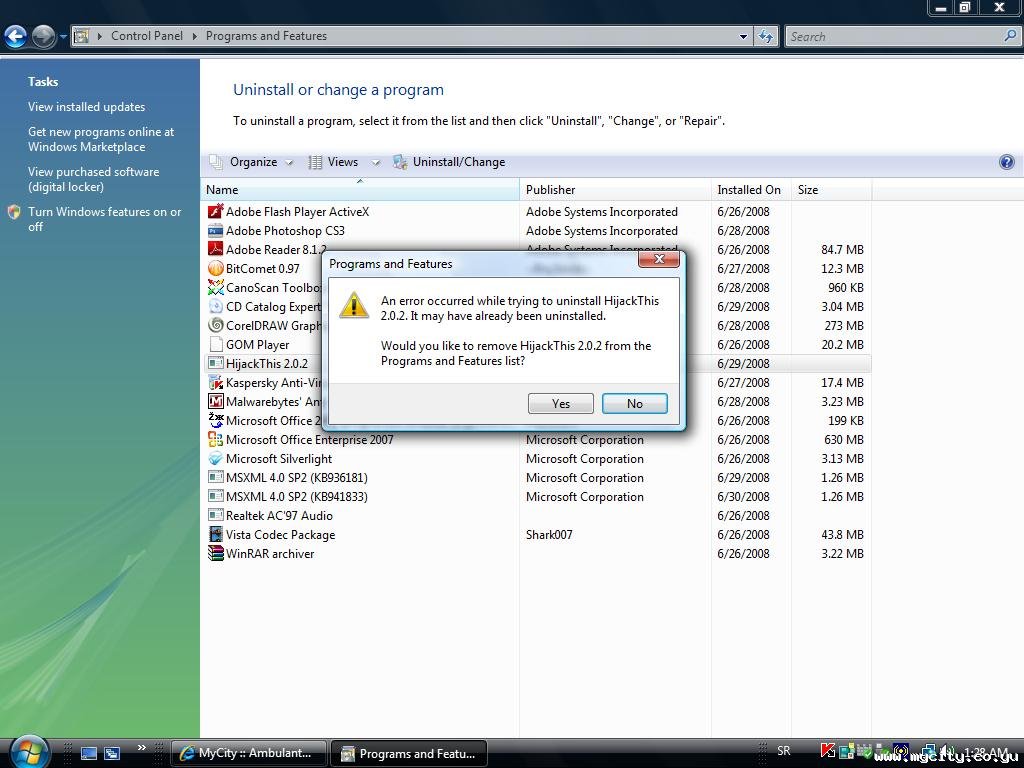Click Programs and Features taskbar button
The image size is (1024, 768).
[409, 753]
